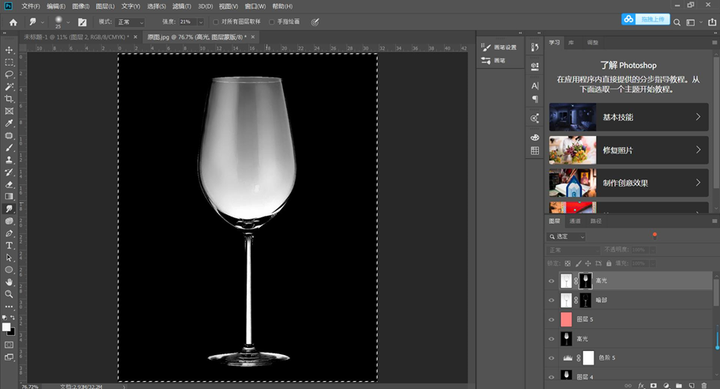
Task: Select the History Brush tool
Action: pos(9,172)
